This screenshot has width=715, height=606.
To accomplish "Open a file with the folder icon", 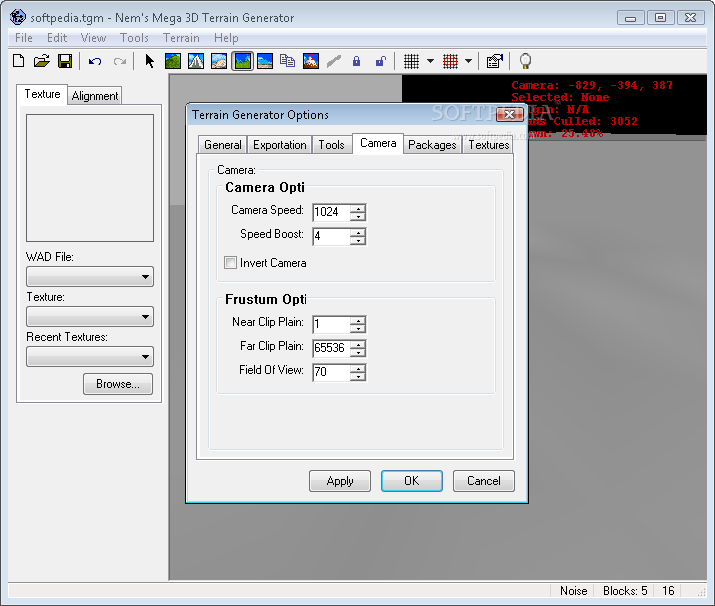I will pyautogui.click(x=41, y=61).
